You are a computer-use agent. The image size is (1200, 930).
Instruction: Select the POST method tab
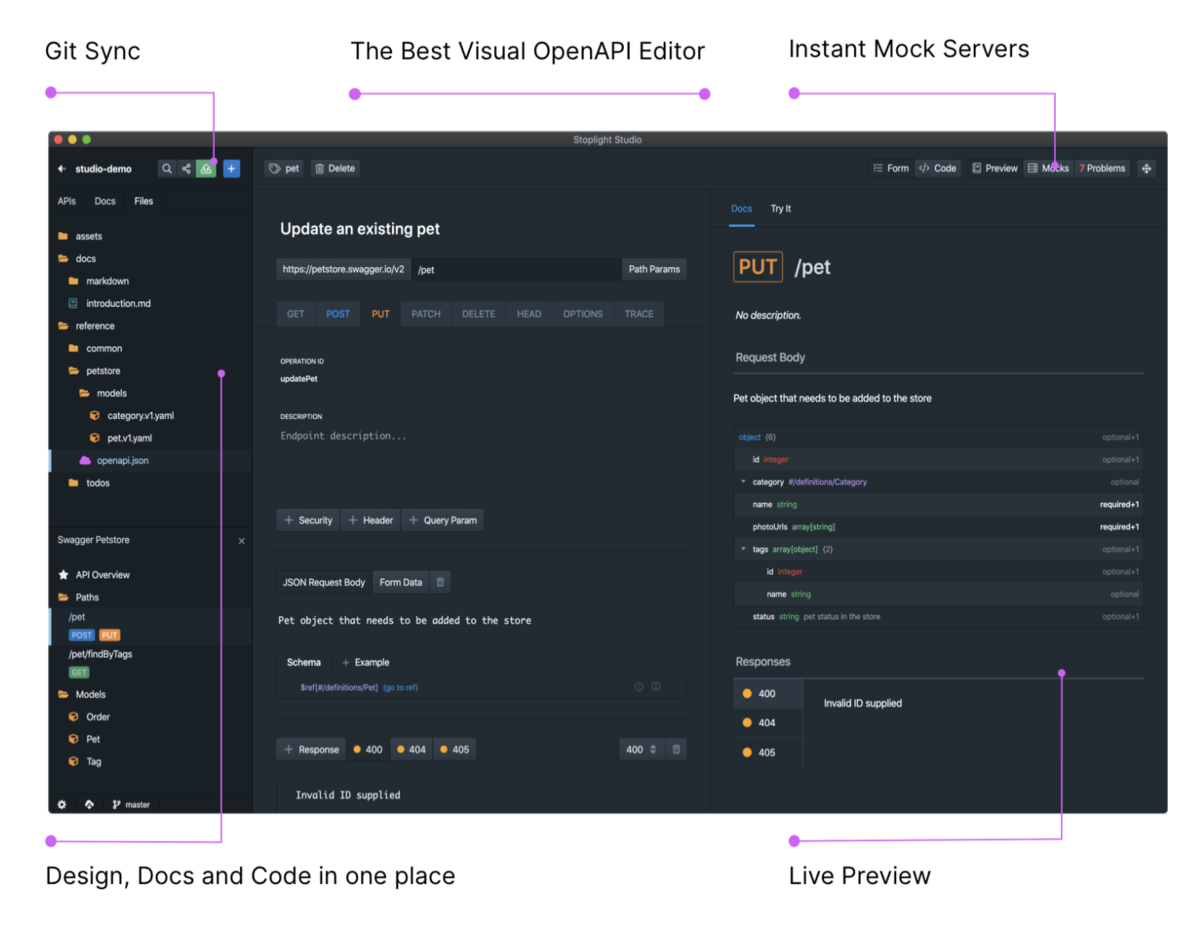click(x=338, y=314)
